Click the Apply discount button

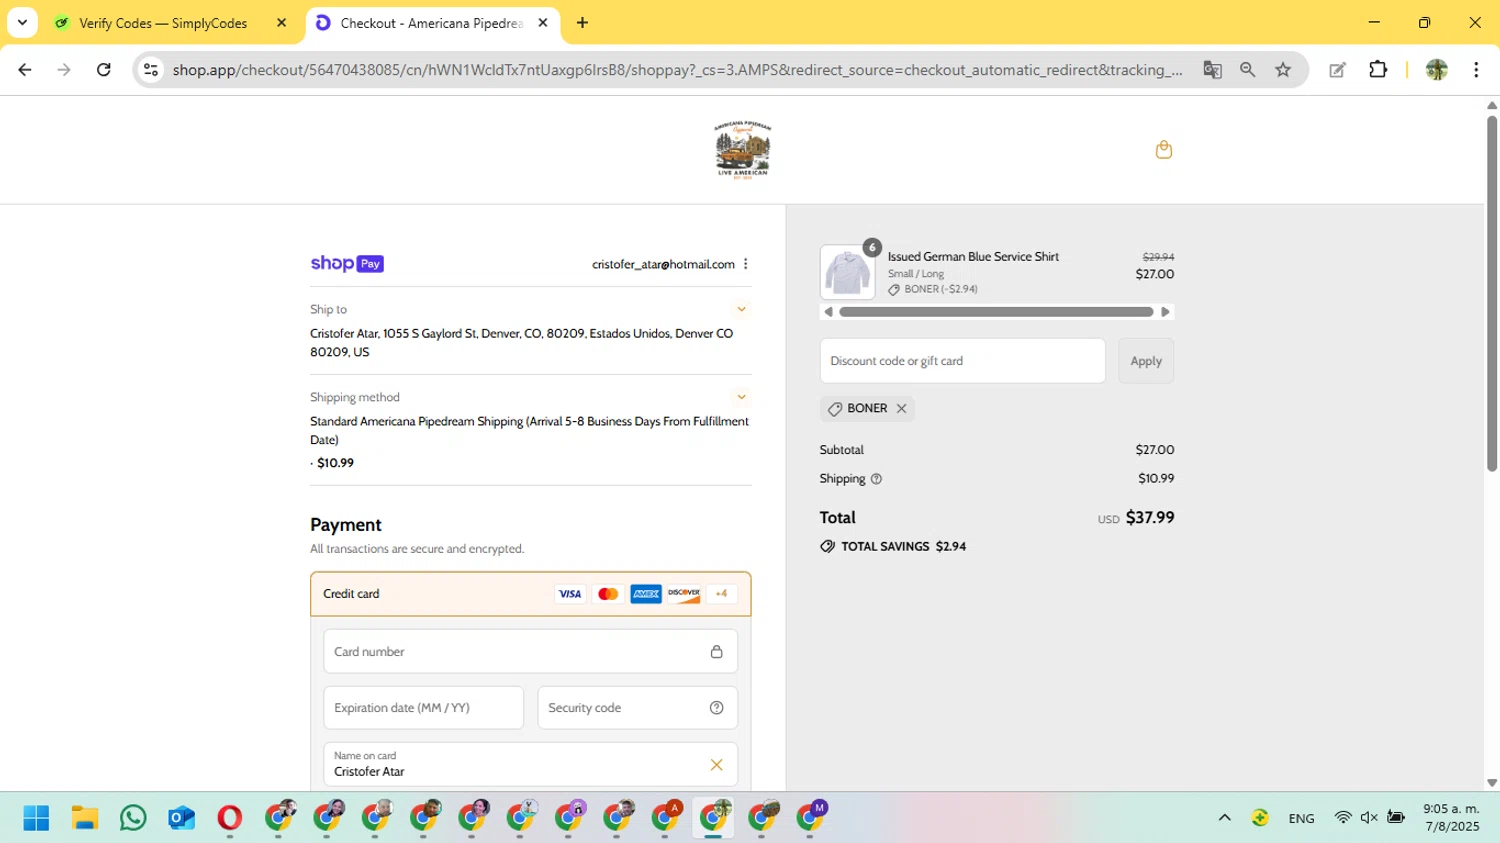1146,361
